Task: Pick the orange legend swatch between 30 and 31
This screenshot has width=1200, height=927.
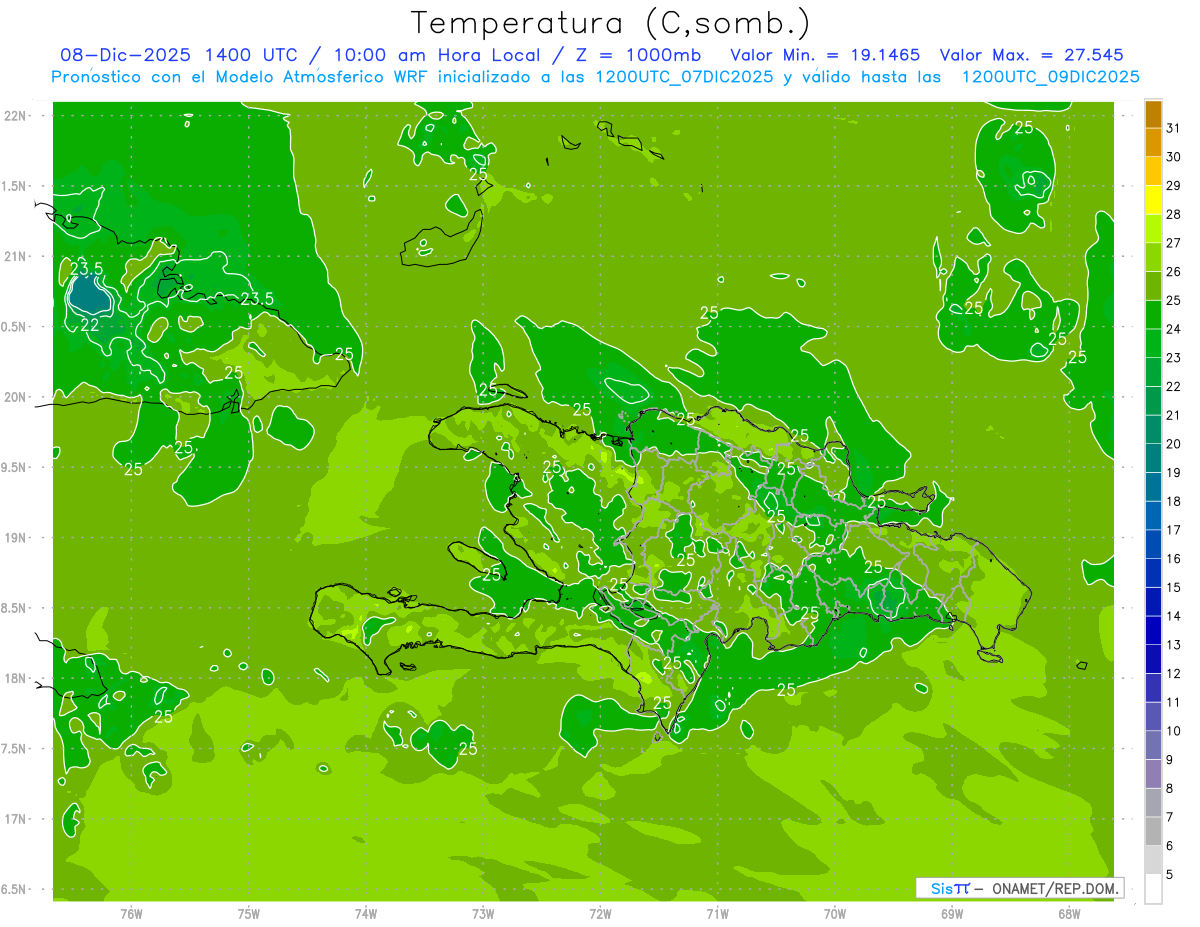Action: (x=1153, y=142)
